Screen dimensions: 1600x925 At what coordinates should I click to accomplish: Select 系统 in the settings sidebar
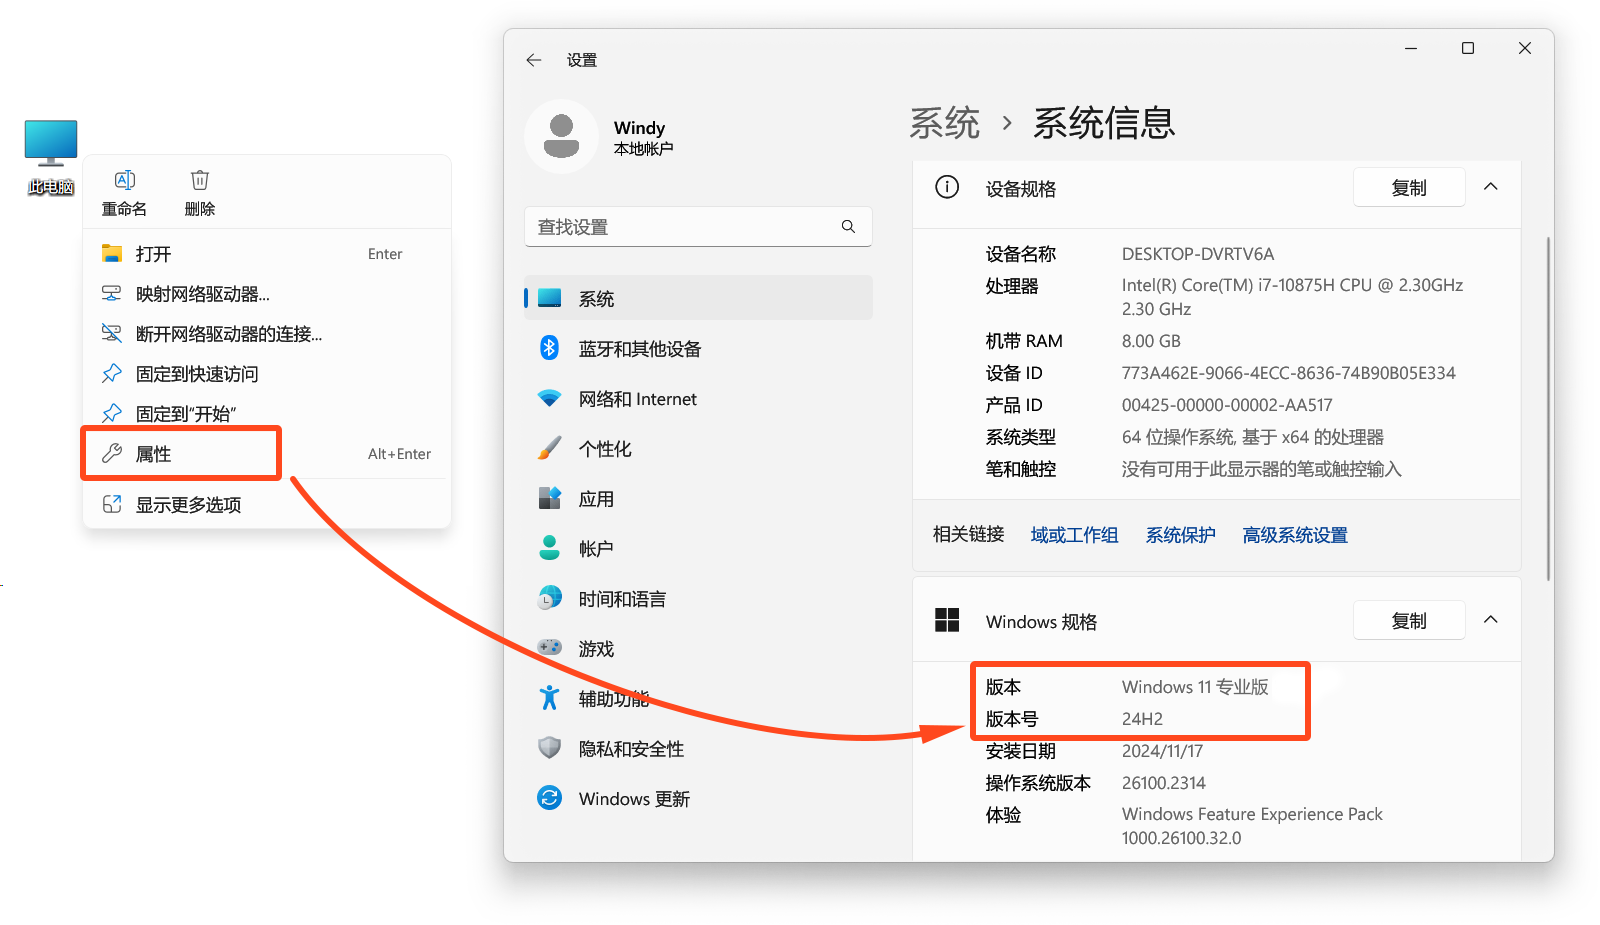[x=596, y=297]
